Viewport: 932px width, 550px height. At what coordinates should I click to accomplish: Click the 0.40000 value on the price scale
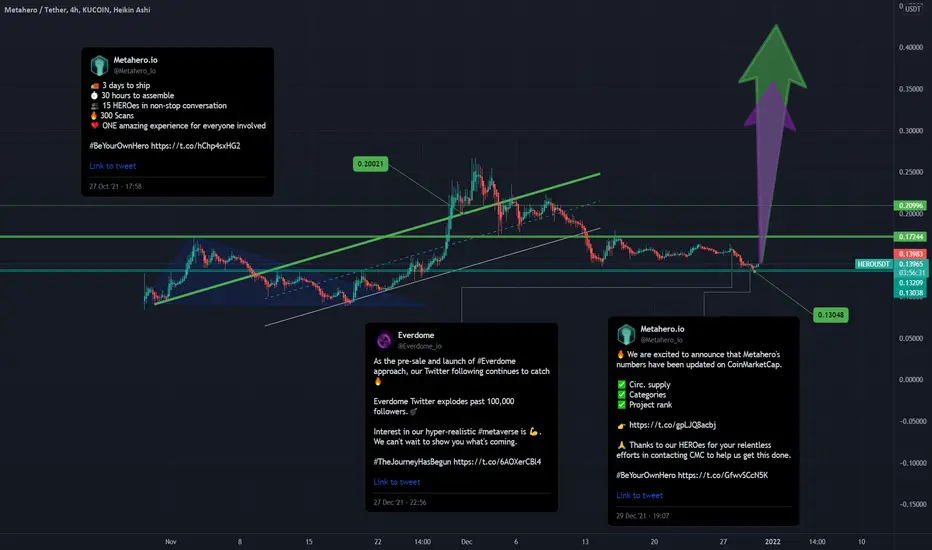point(911,48)
